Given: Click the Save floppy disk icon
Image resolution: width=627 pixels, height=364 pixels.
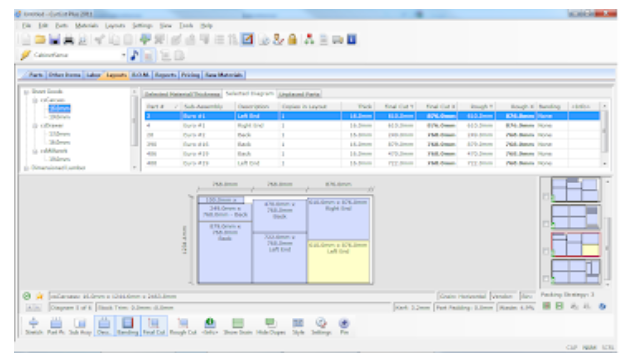Looking at the screenshot, I should 54,40.
